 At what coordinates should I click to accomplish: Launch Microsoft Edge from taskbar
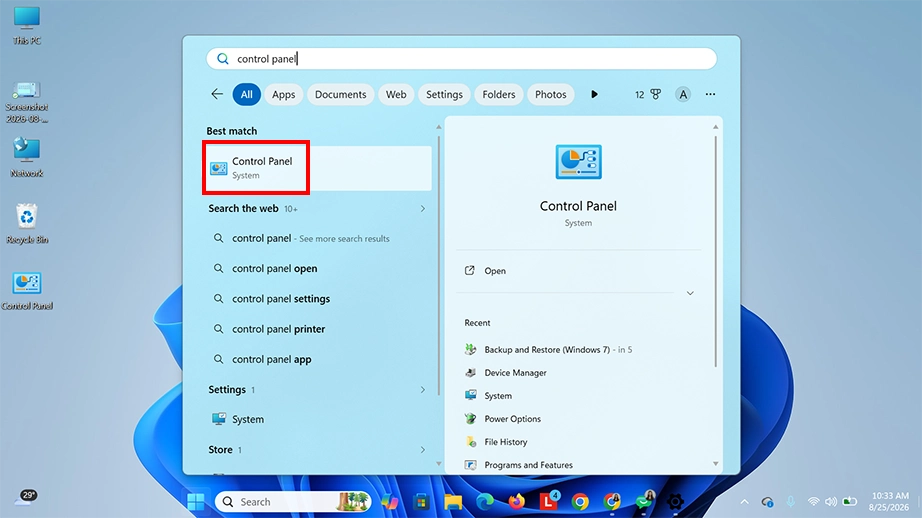(485, 502)
